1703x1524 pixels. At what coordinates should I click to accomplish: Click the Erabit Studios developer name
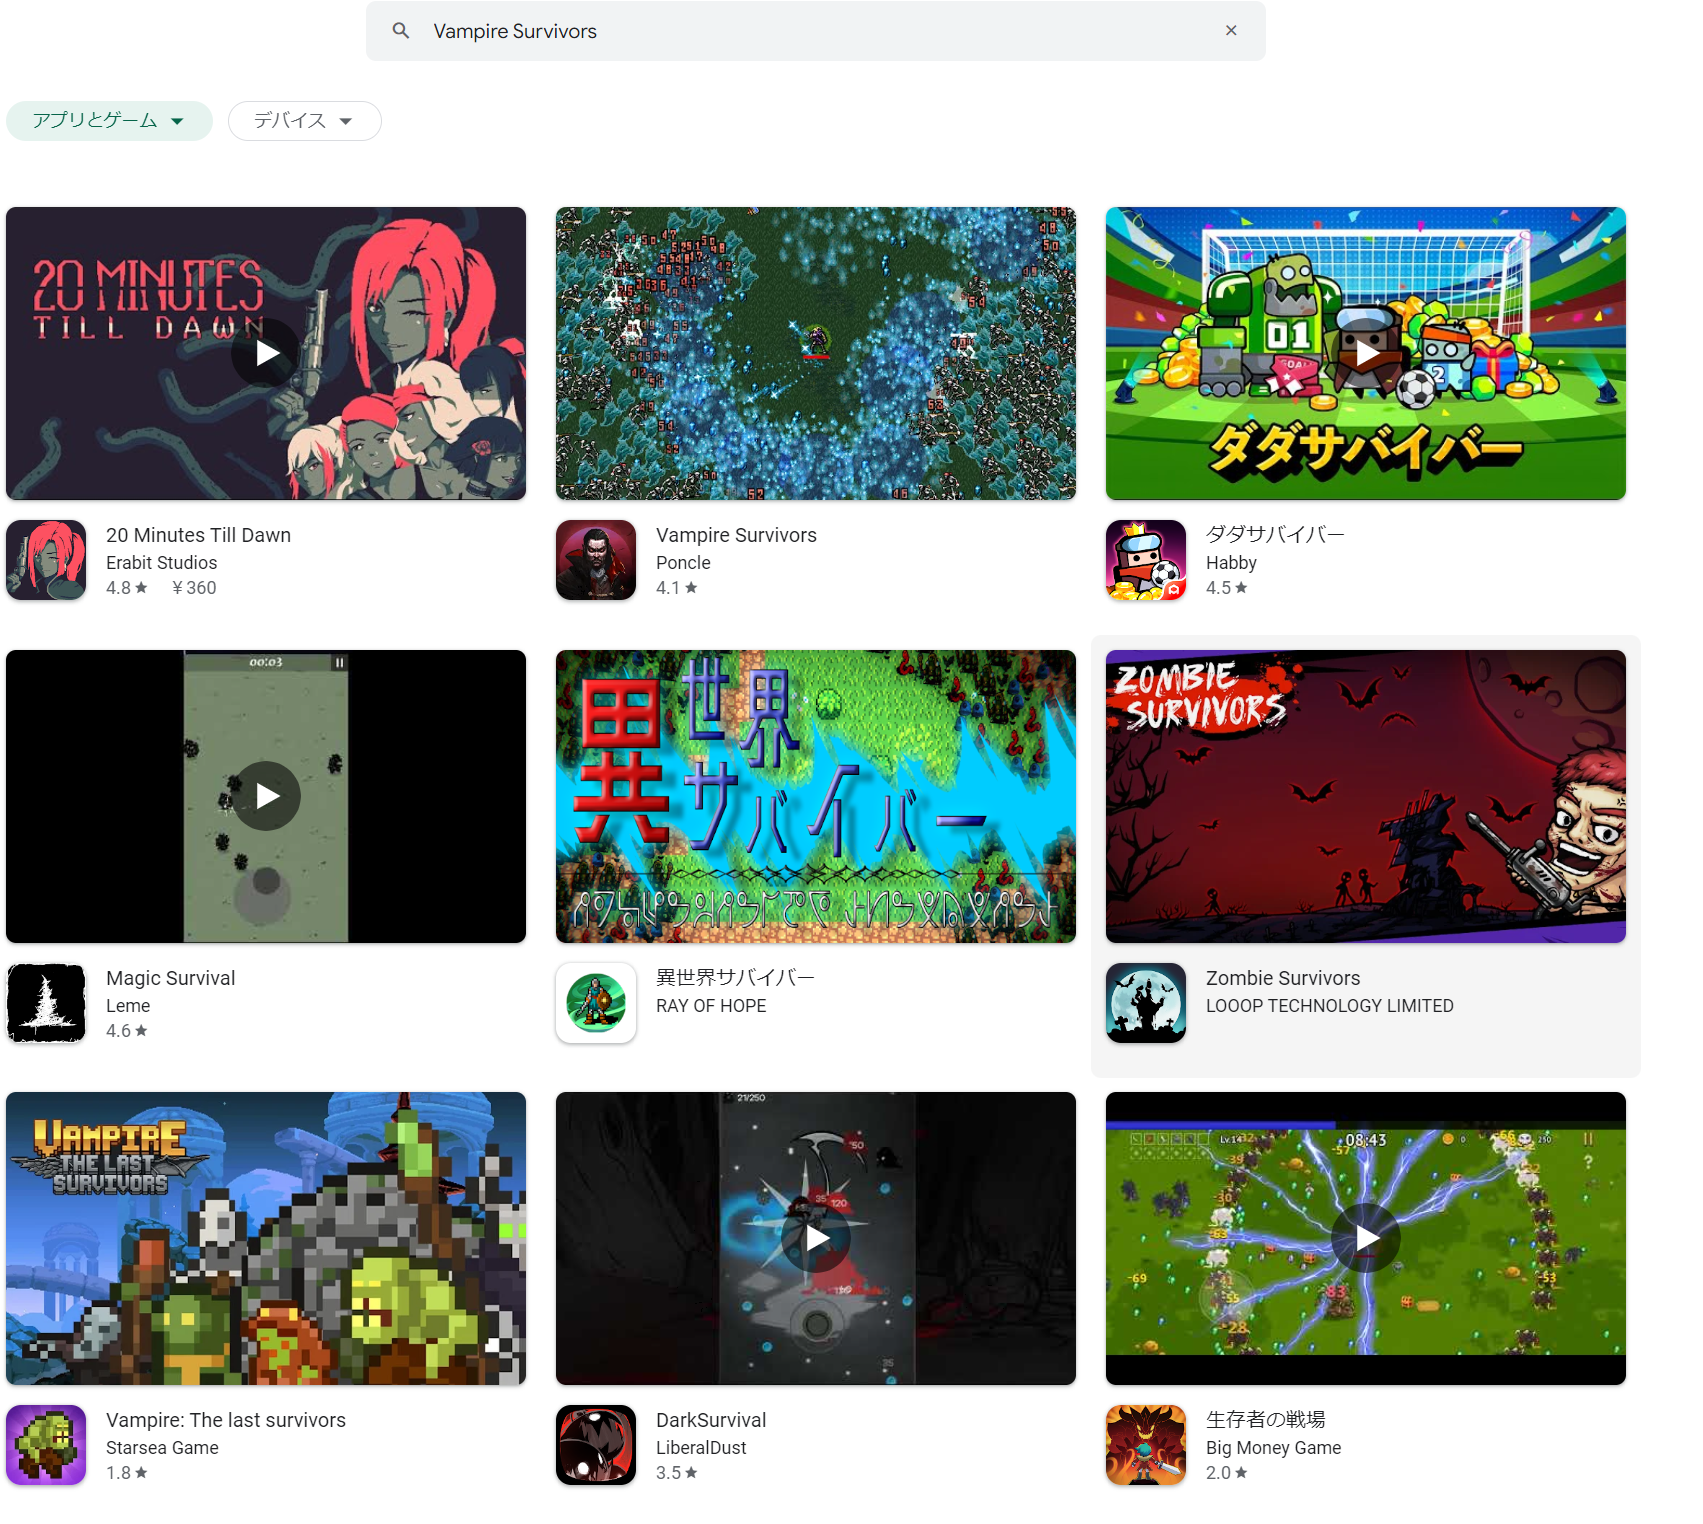click(x=161, y=563)
